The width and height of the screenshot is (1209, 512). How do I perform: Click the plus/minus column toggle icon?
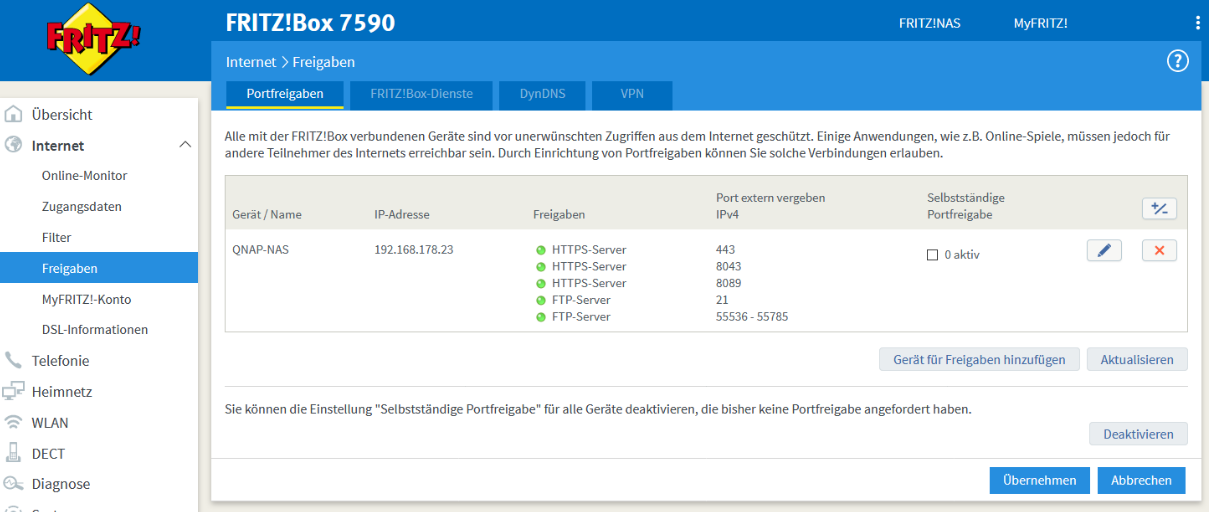pos(1159,208)
